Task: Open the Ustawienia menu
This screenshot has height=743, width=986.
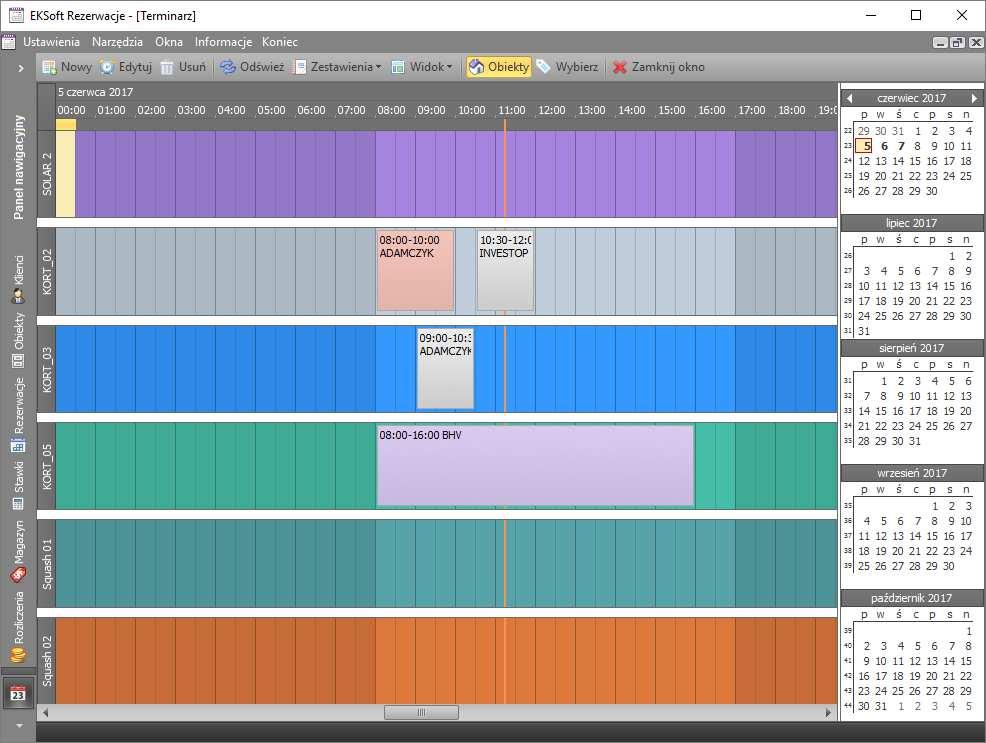Action: click(x=52, y=42)
